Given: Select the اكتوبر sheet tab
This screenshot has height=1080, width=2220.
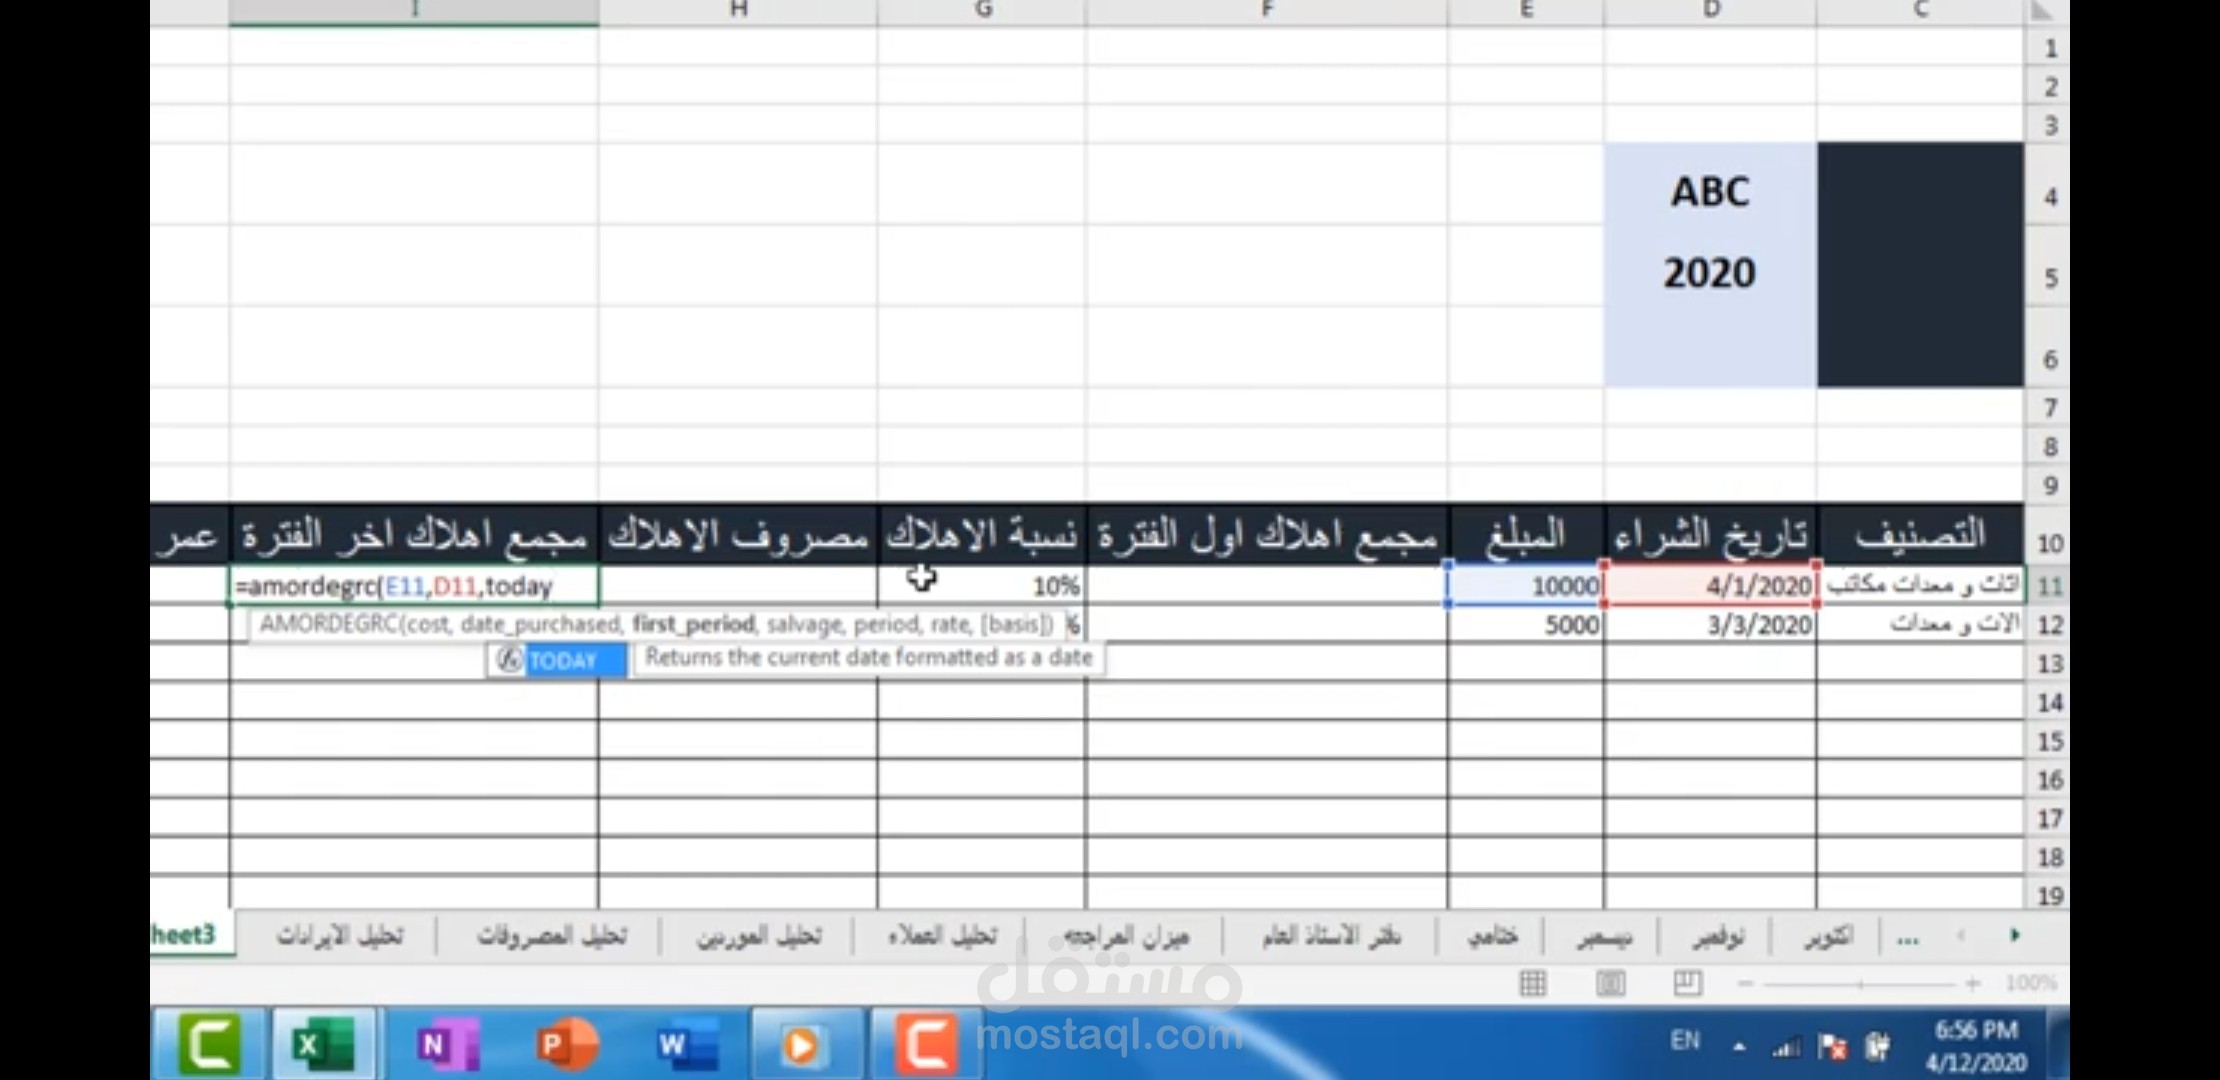Looking at the screenshot, I should 1829,936.
